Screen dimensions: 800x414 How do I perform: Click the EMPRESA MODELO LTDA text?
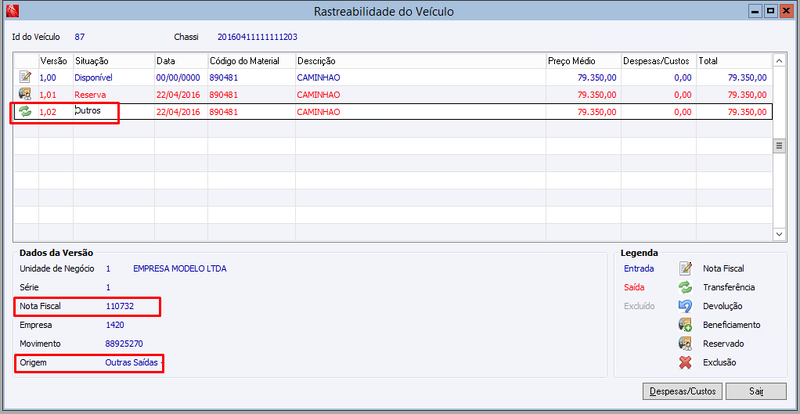(x=180, y=269)
